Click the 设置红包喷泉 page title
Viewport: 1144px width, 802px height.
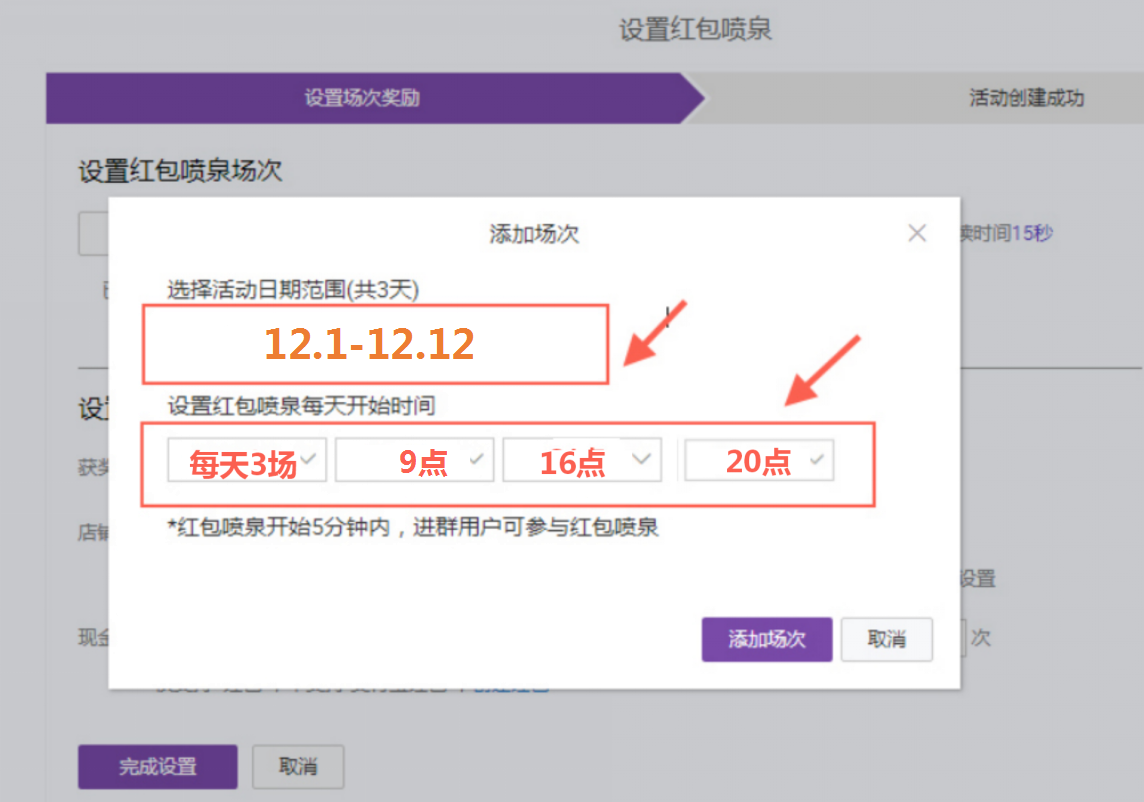[695, 30]
